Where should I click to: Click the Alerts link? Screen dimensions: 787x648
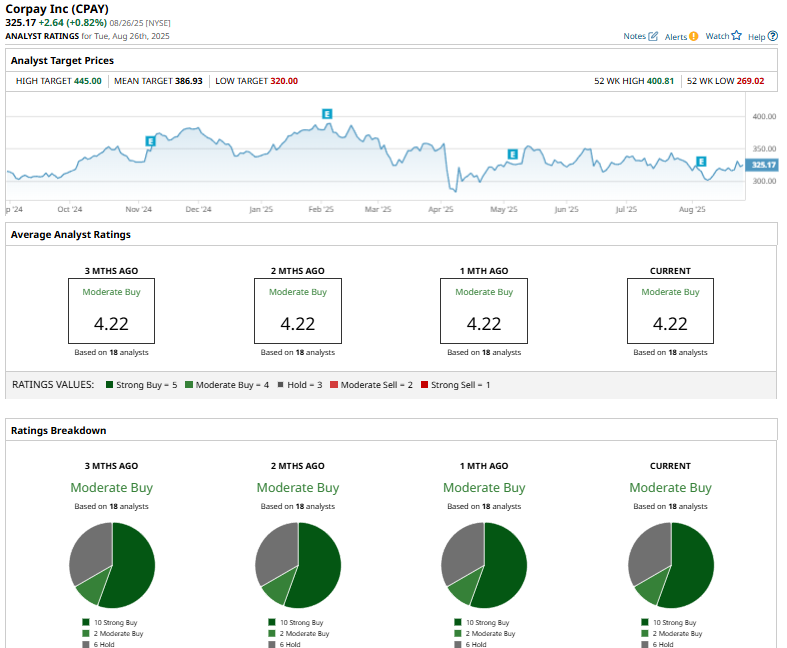[x=676, y=37]
